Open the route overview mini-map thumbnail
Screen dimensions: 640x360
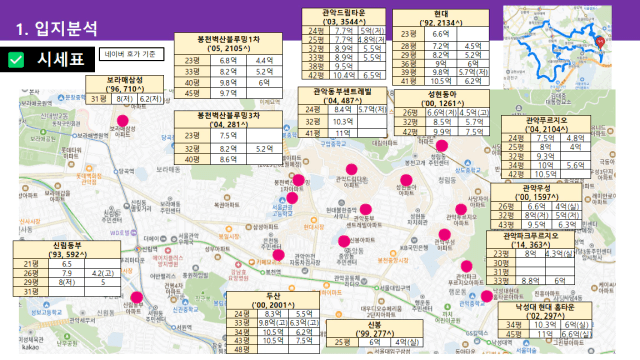coord(557,47)
